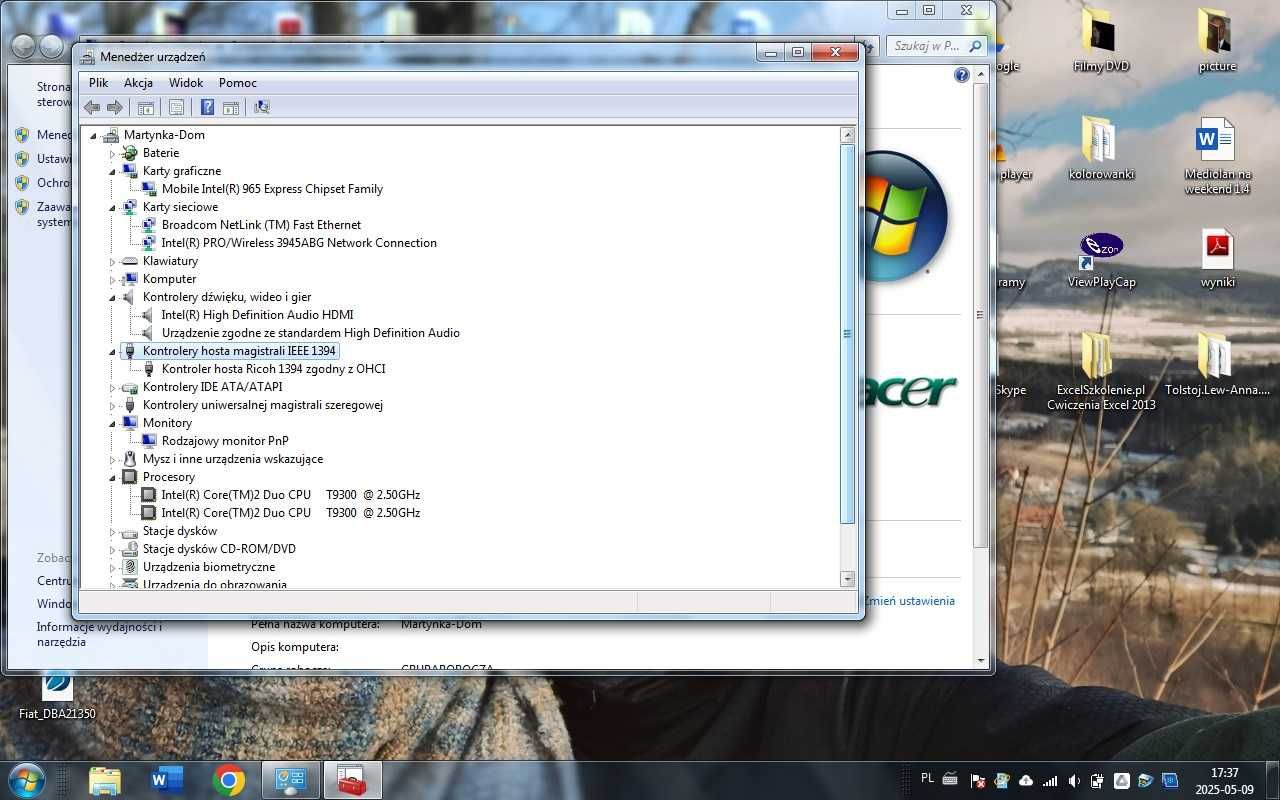Screen dimensions: 1280x800
Task: Select the Mediolan na weekend Word document
Action: (x=1217, y=155)
